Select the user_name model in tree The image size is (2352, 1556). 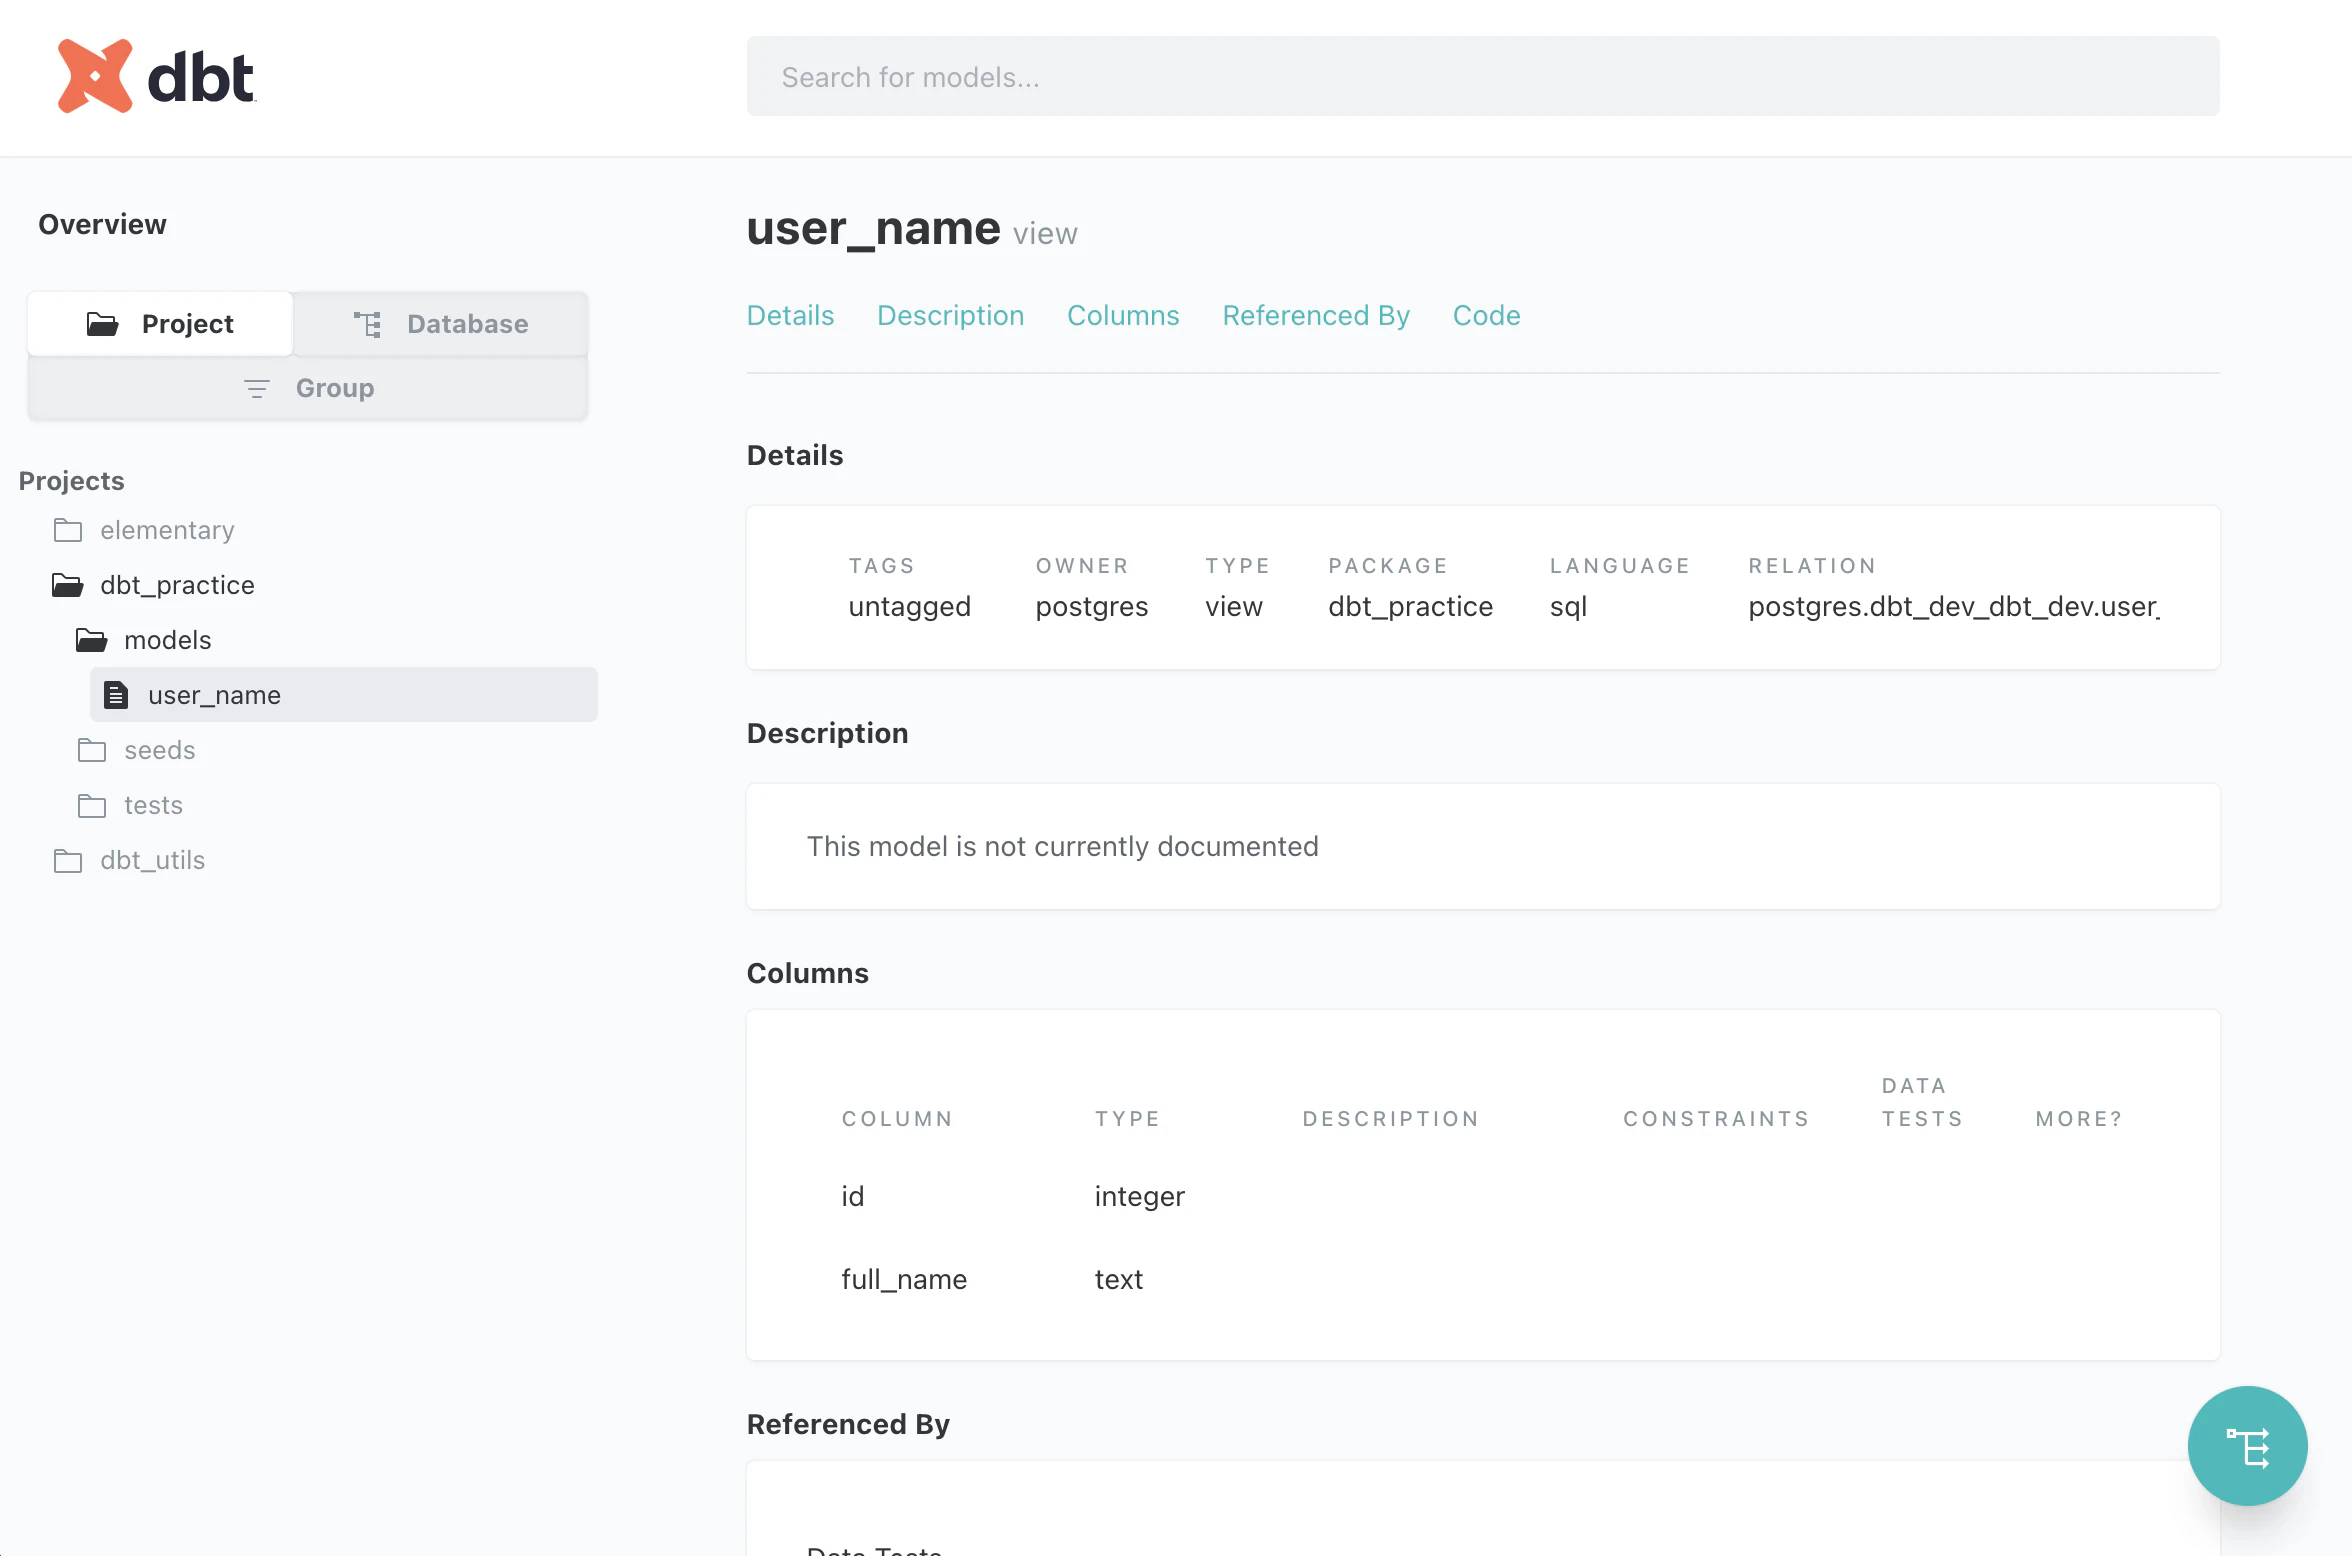pyautogui.click(x=344, y=695)
